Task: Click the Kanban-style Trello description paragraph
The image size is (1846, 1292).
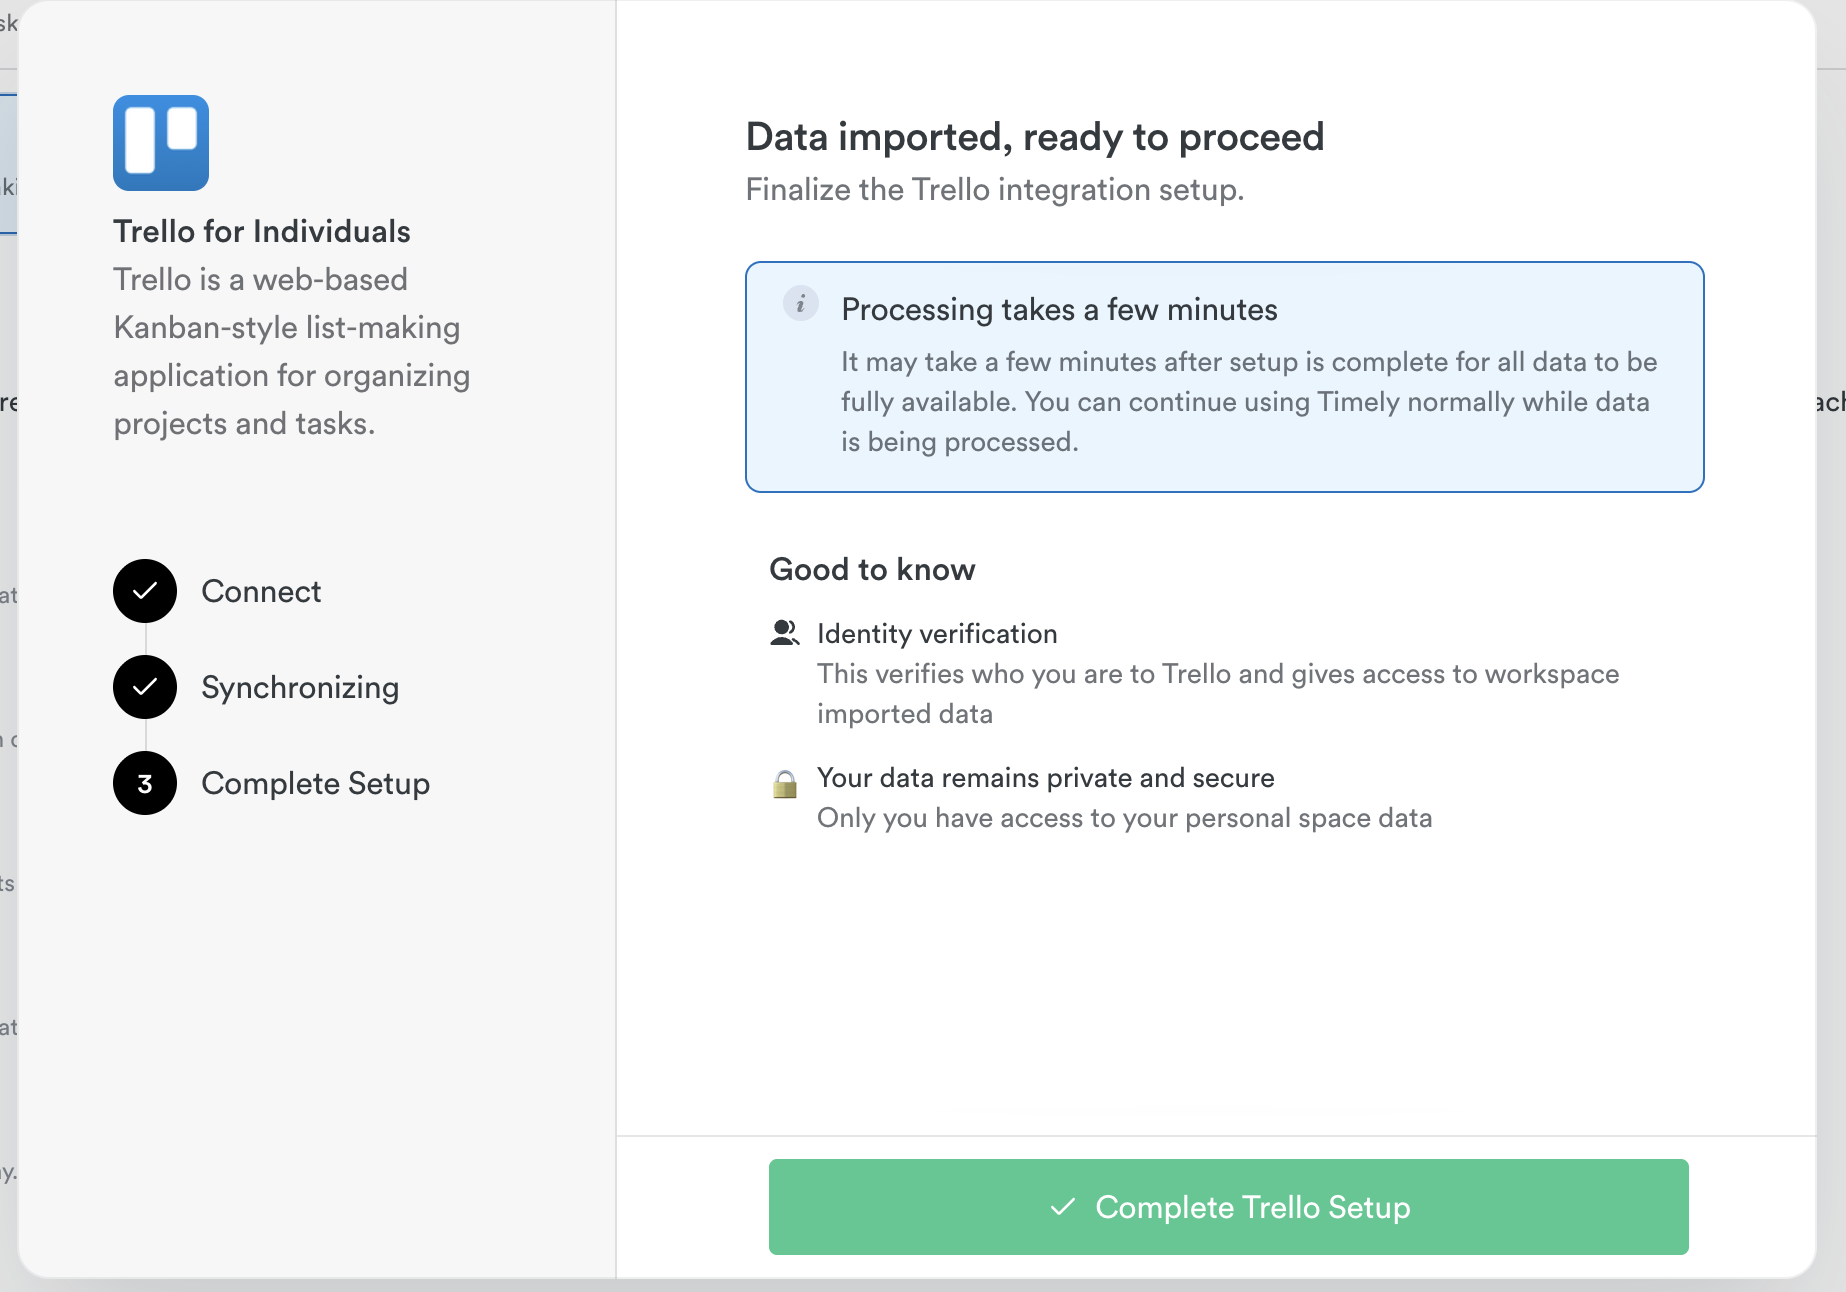Action: tap(292, 352)
